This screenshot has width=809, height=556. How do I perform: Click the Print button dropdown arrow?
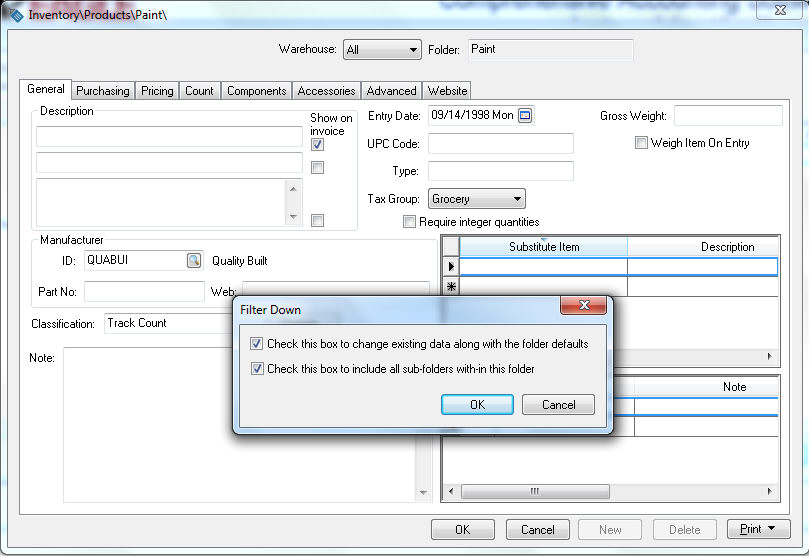click(775, 530)
